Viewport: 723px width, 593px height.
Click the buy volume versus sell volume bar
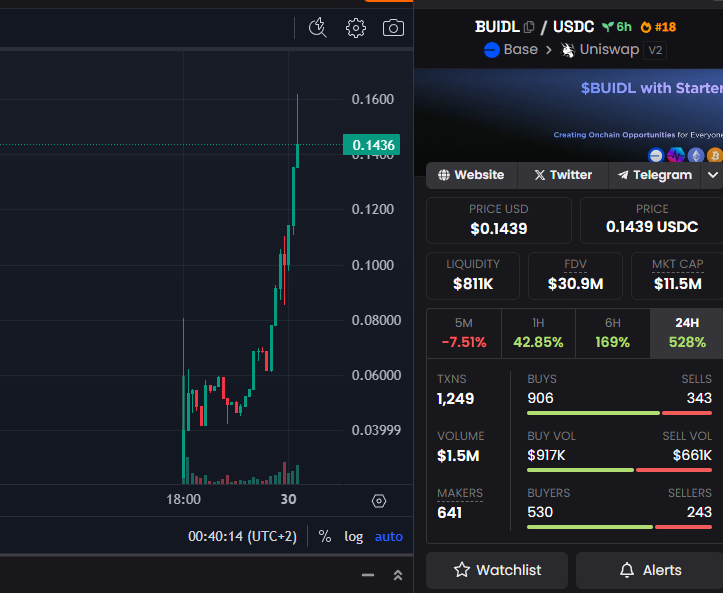point(619,470)
